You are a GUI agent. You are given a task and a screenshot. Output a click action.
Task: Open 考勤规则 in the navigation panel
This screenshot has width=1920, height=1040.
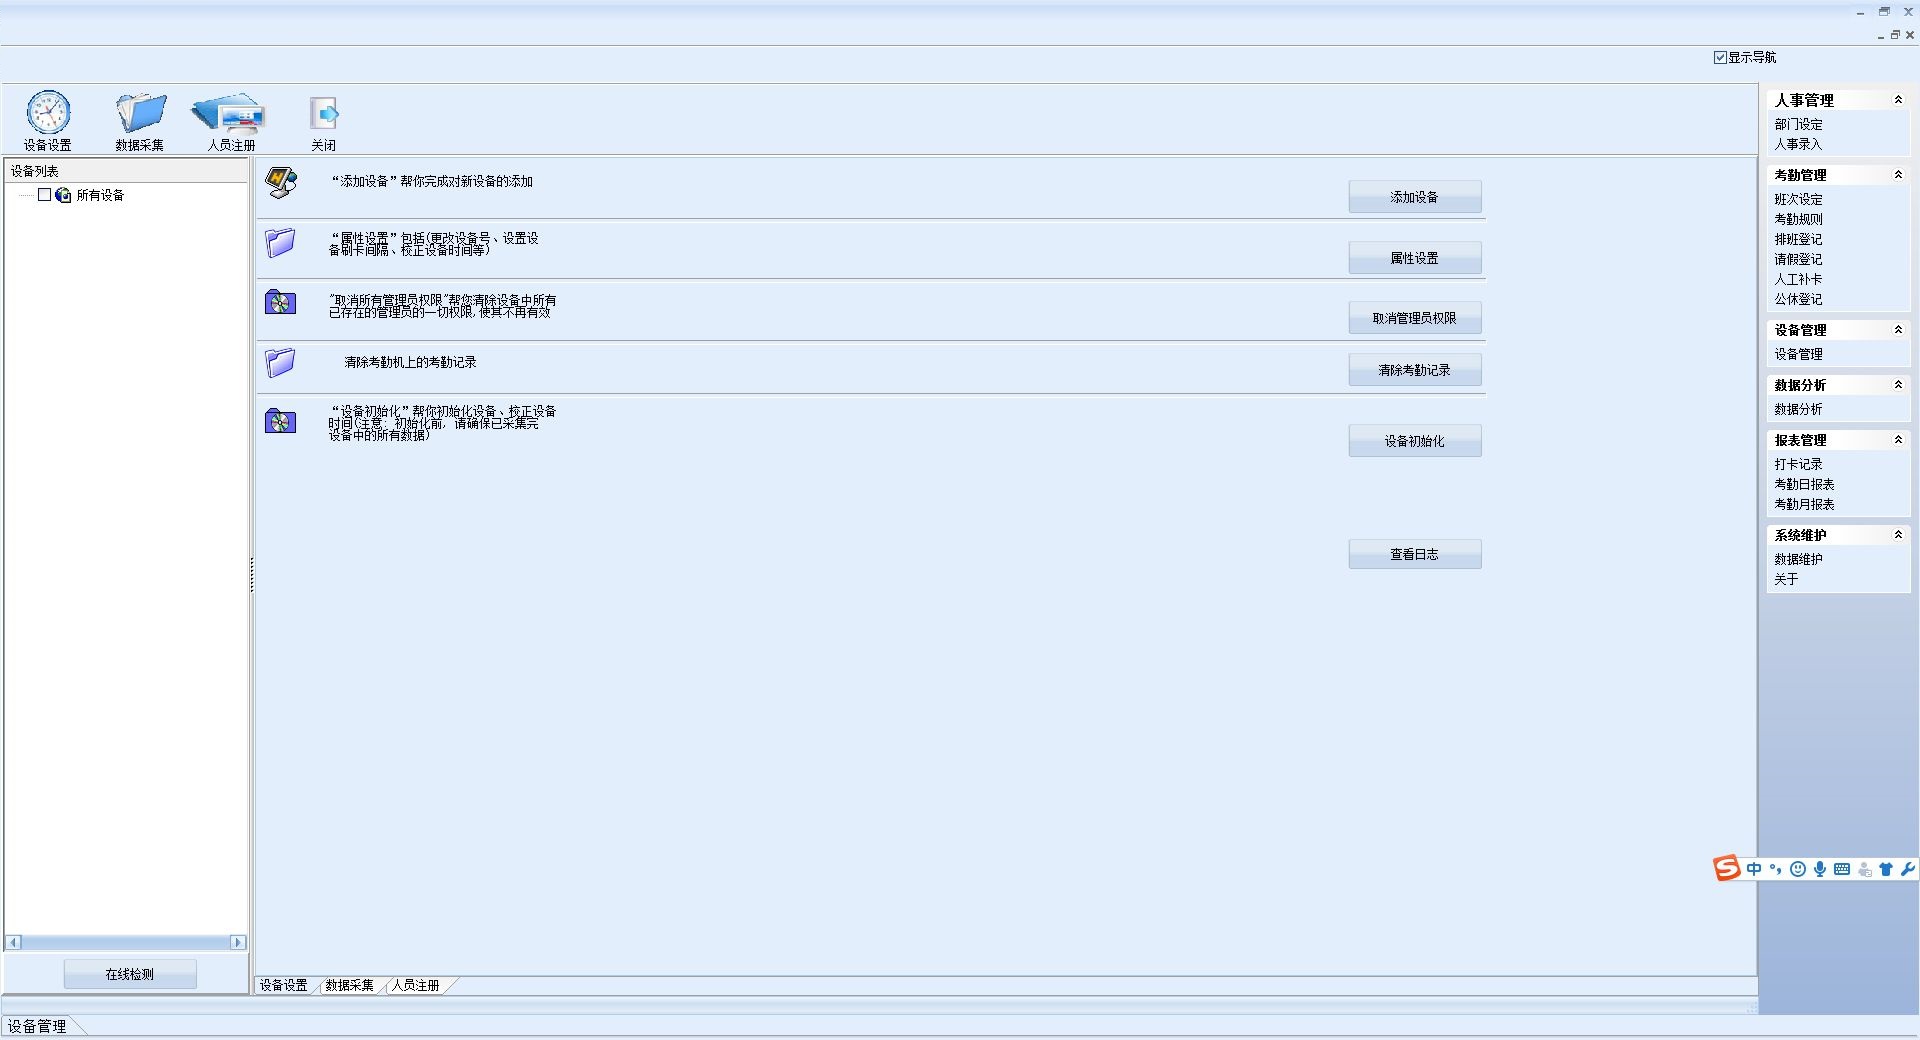(x=1798, y=219)
